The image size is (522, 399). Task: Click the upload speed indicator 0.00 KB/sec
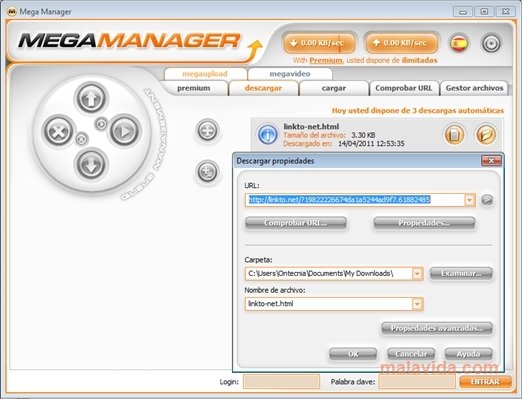pyautogui.click(x=402, y=43)
